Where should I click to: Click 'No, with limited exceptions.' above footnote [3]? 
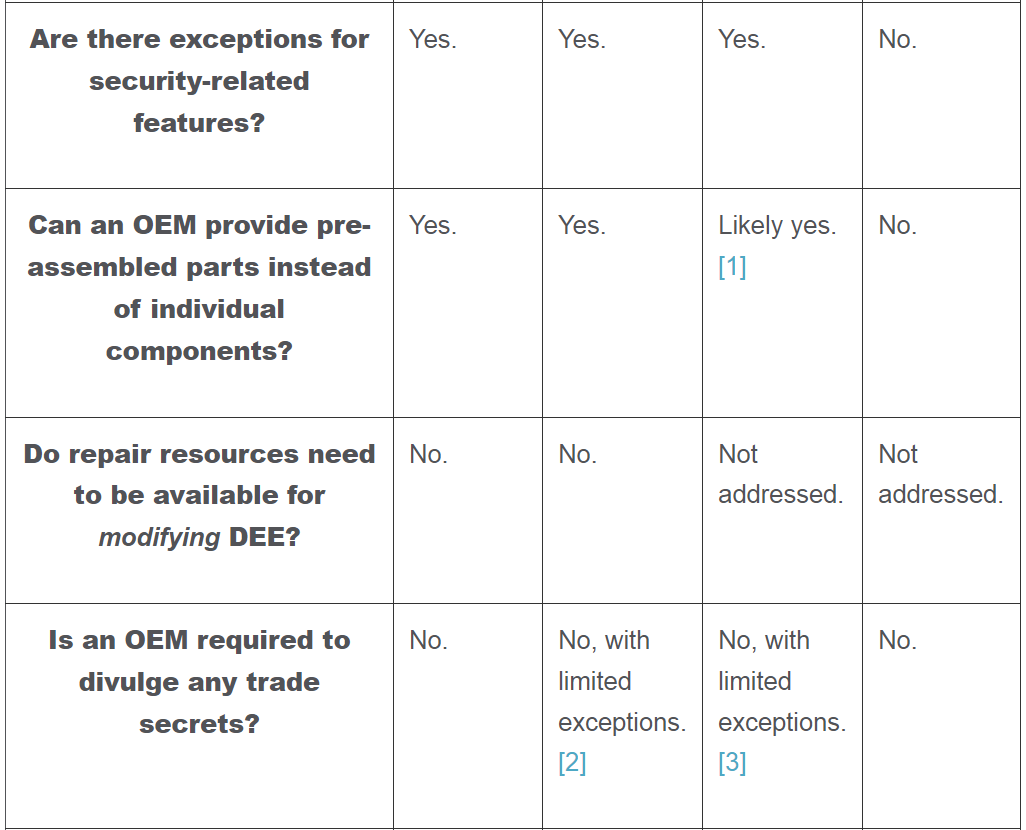click(781, 681)
